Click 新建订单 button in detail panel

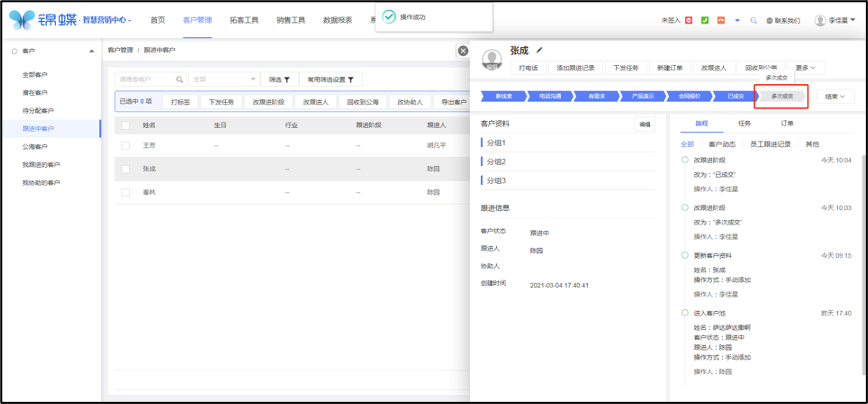tap(669, 68)
